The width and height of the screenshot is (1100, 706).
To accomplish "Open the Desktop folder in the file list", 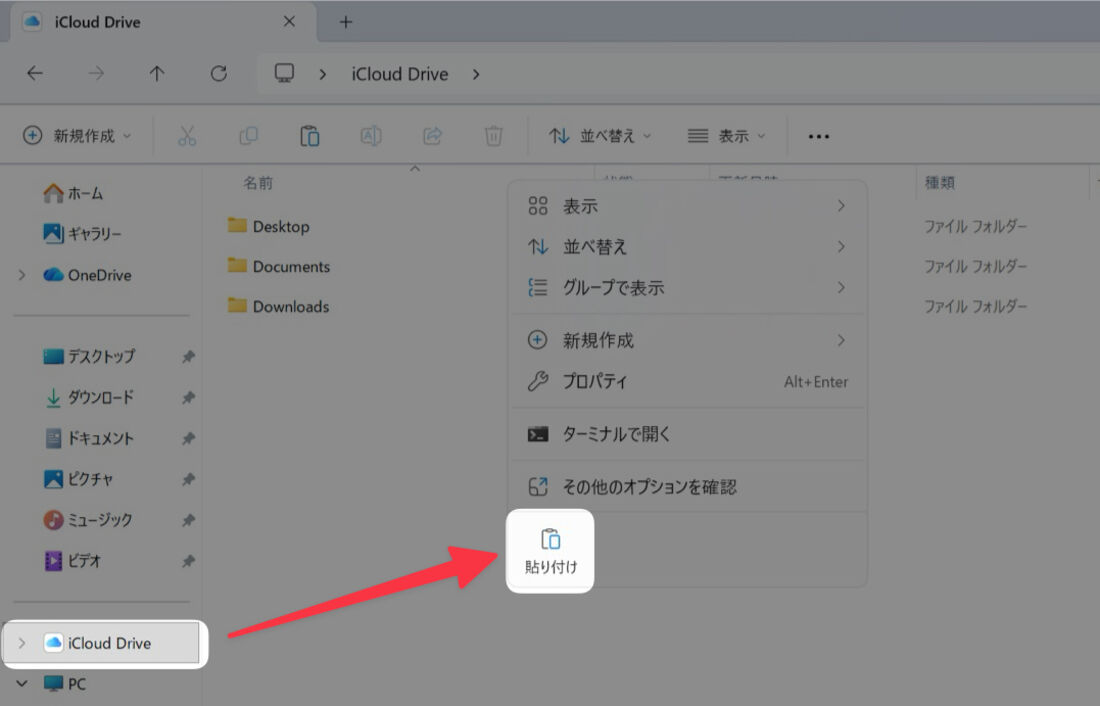I will coord(282,226).
